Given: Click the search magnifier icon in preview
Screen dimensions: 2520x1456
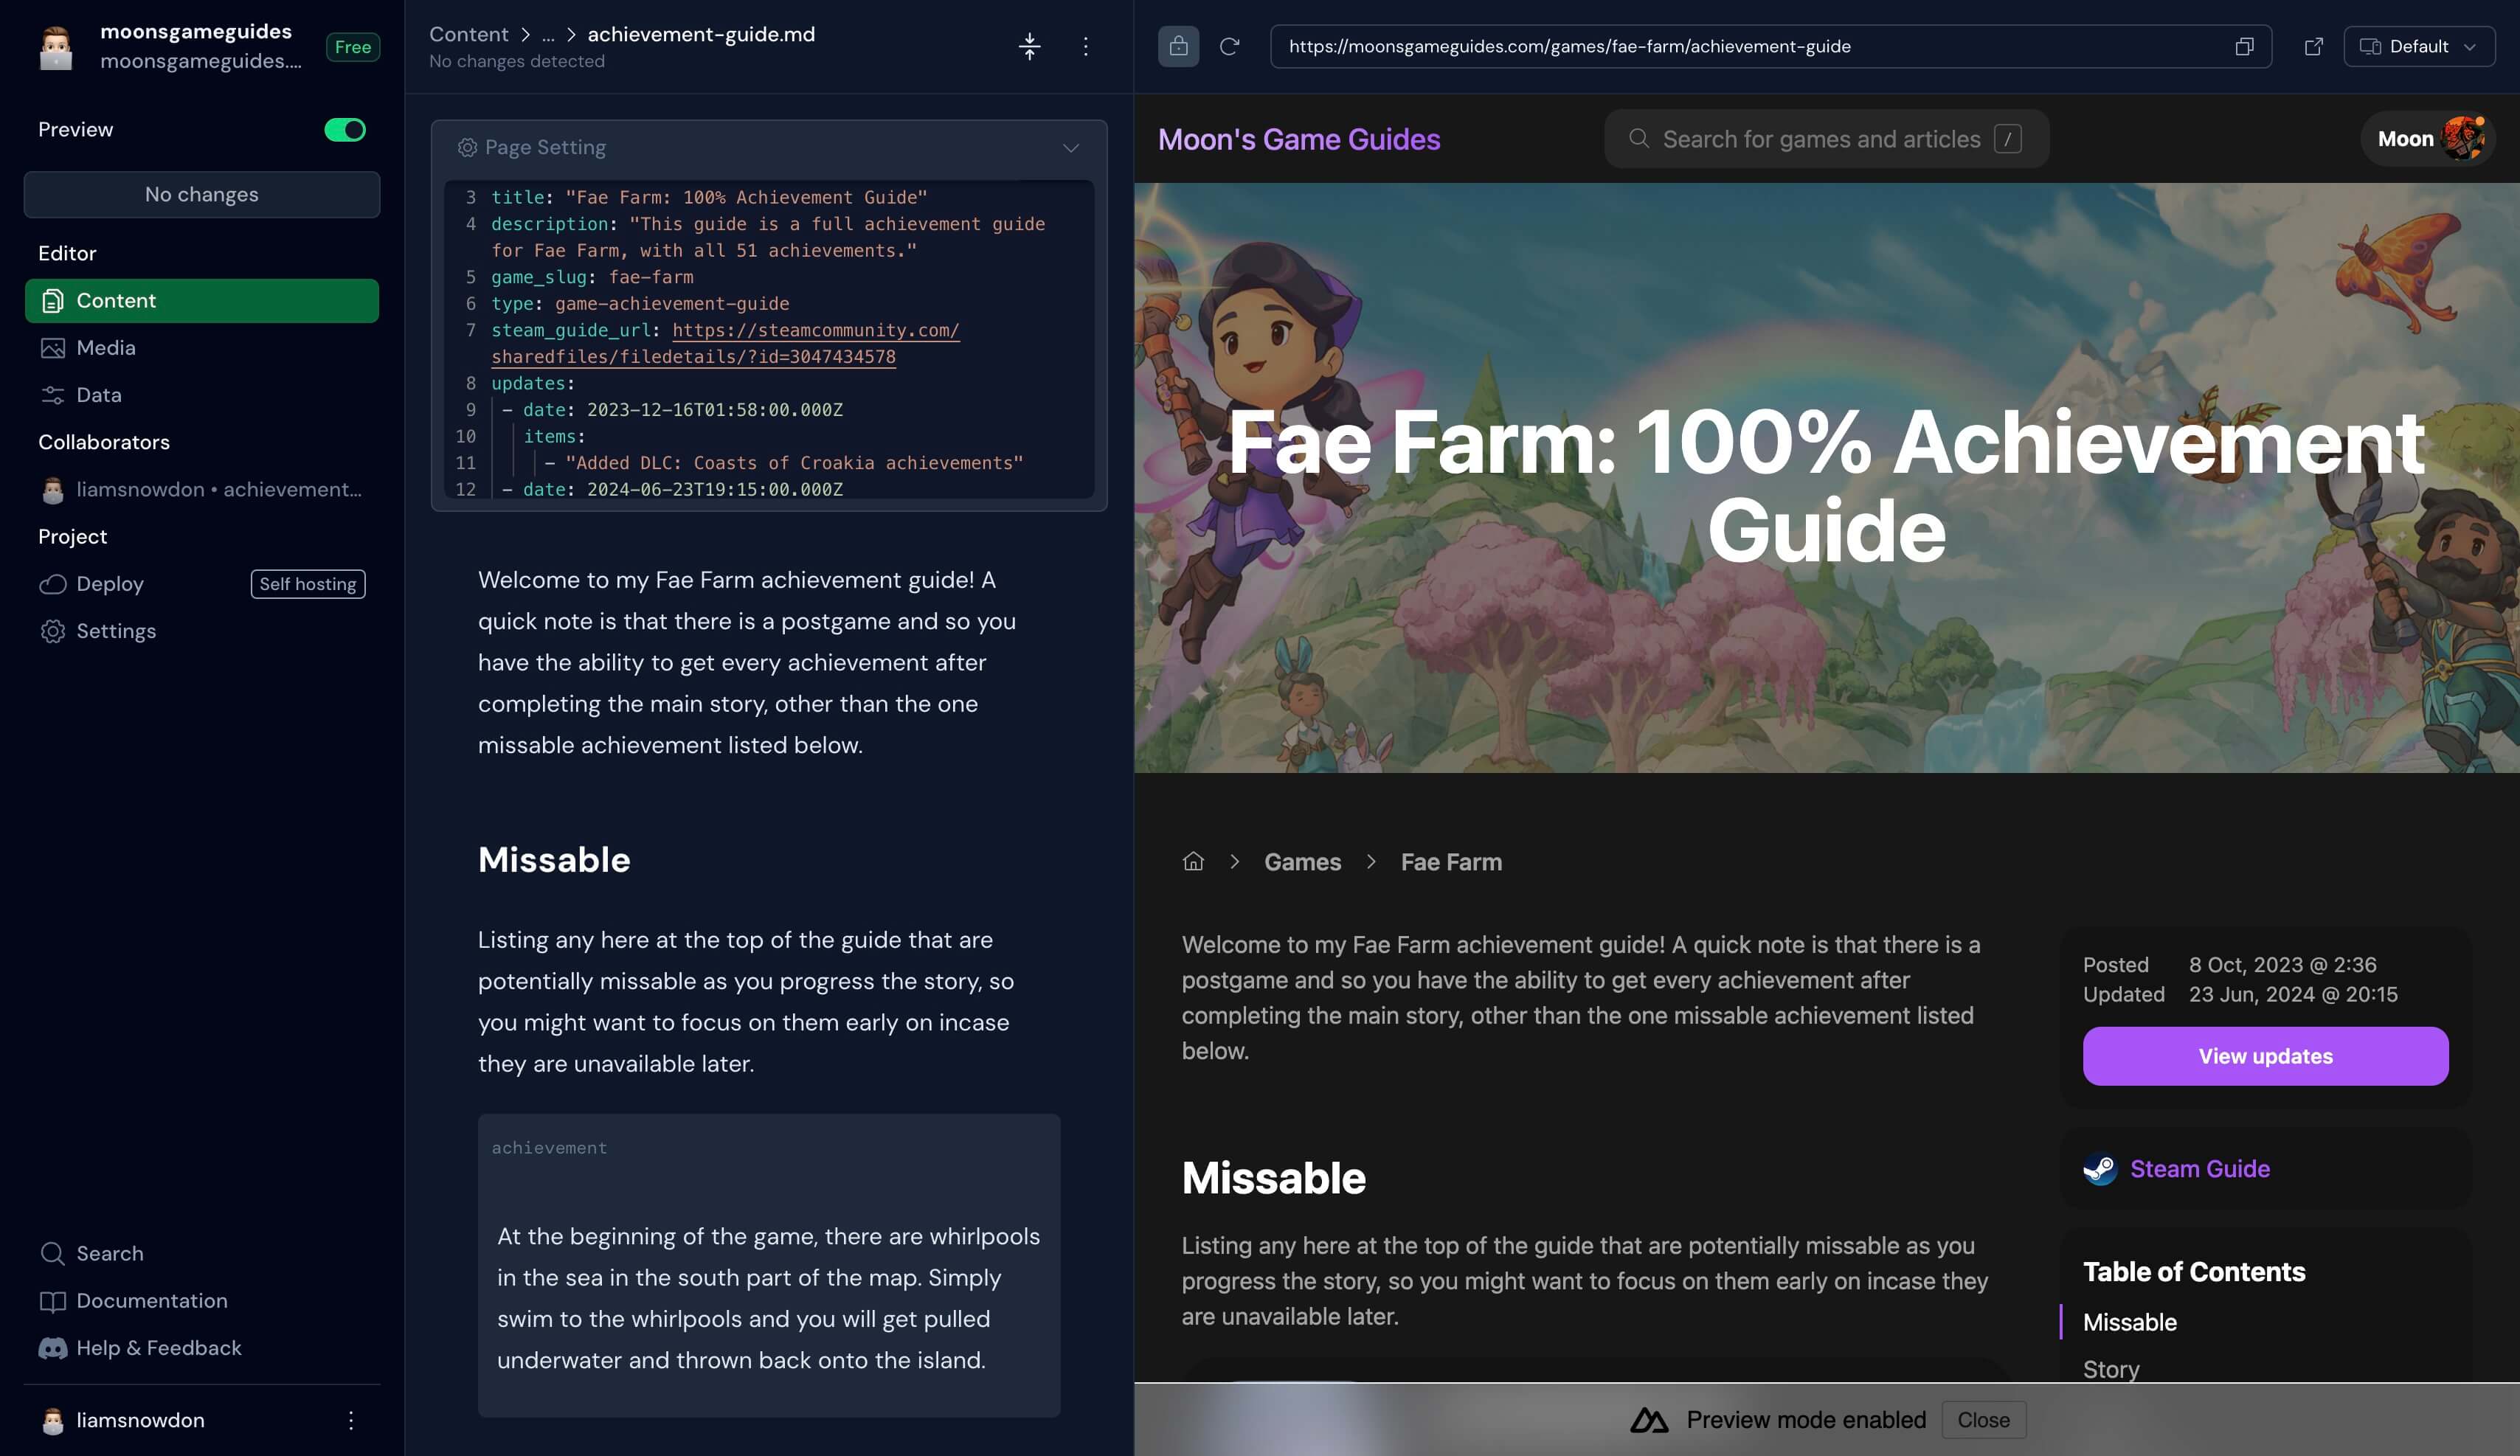Looking at the screenshot, I should click(1638, 138).
